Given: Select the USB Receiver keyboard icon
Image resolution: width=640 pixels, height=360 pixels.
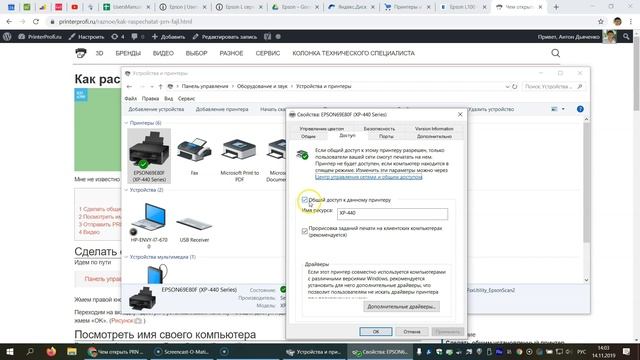Looking at the screenshot, I should point(194,224).
